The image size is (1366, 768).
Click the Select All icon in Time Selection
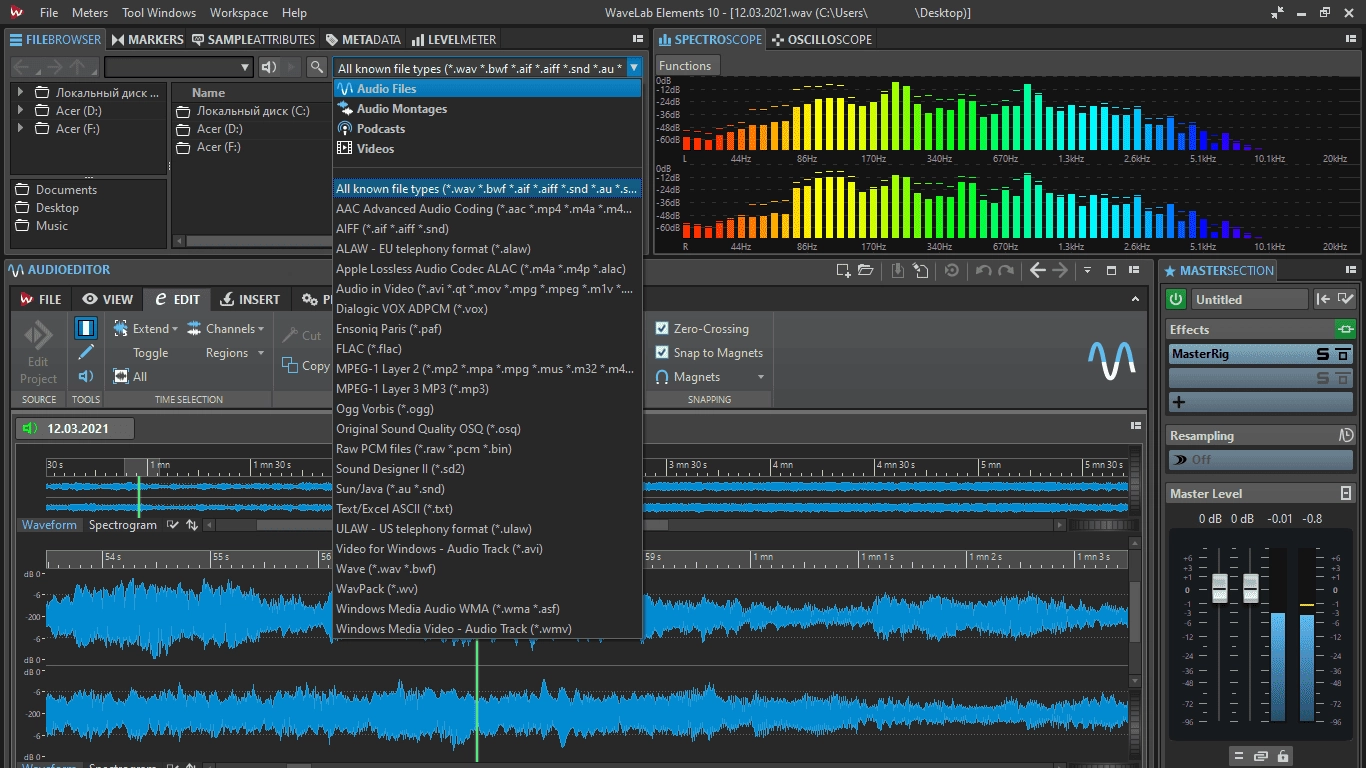click(x=121, y=377)
